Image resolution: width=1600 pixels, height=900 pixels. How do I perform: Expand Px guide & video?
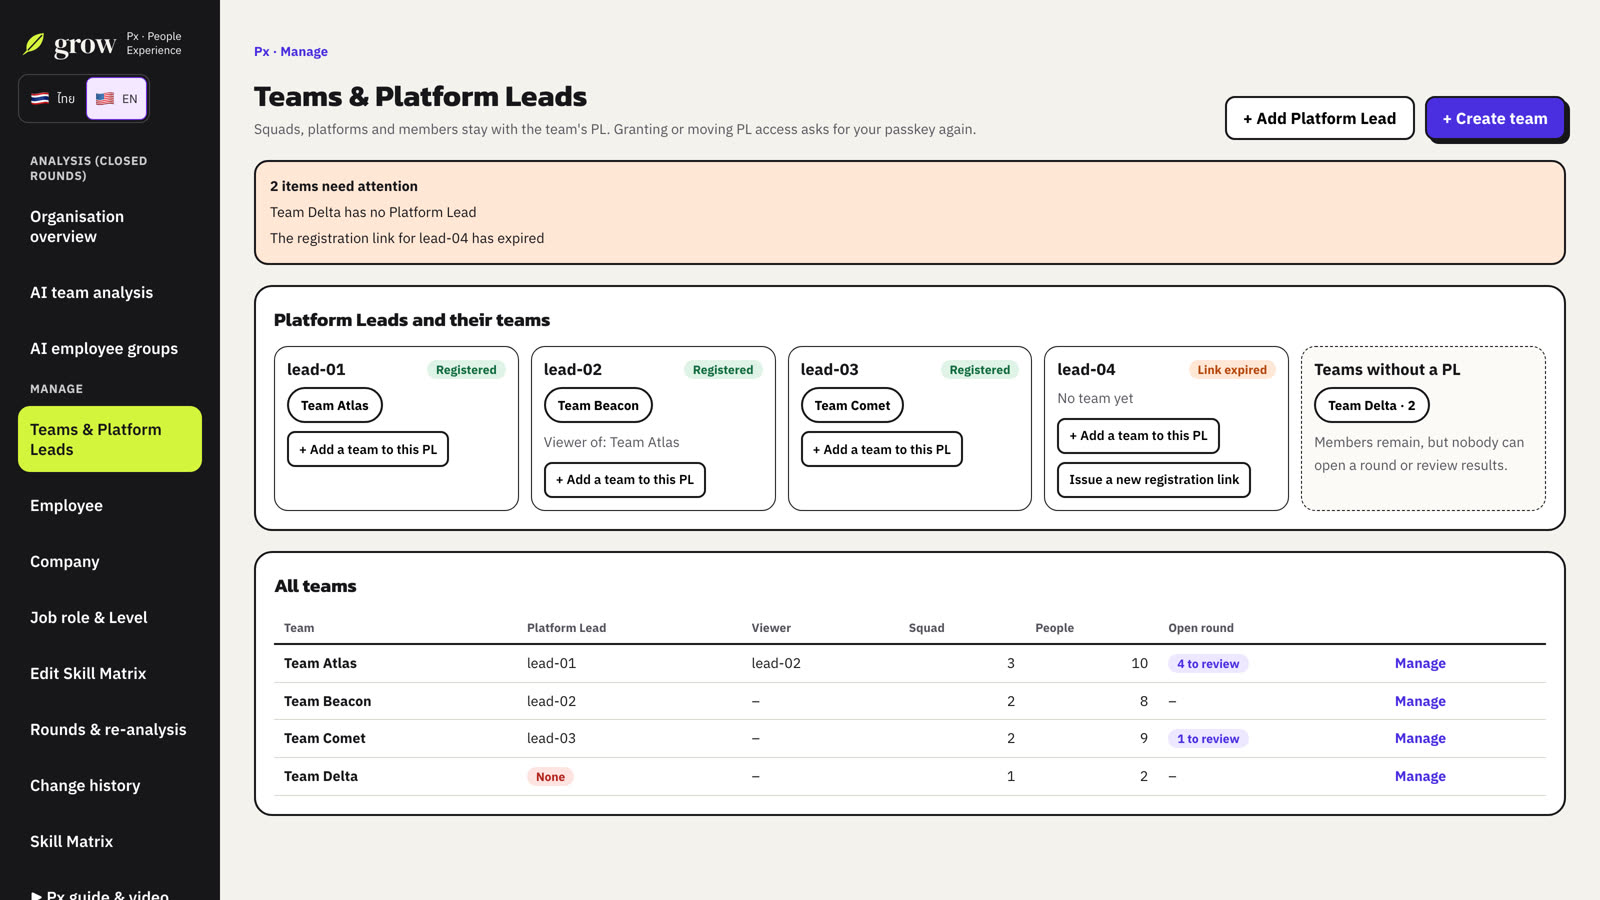(100, 893)
